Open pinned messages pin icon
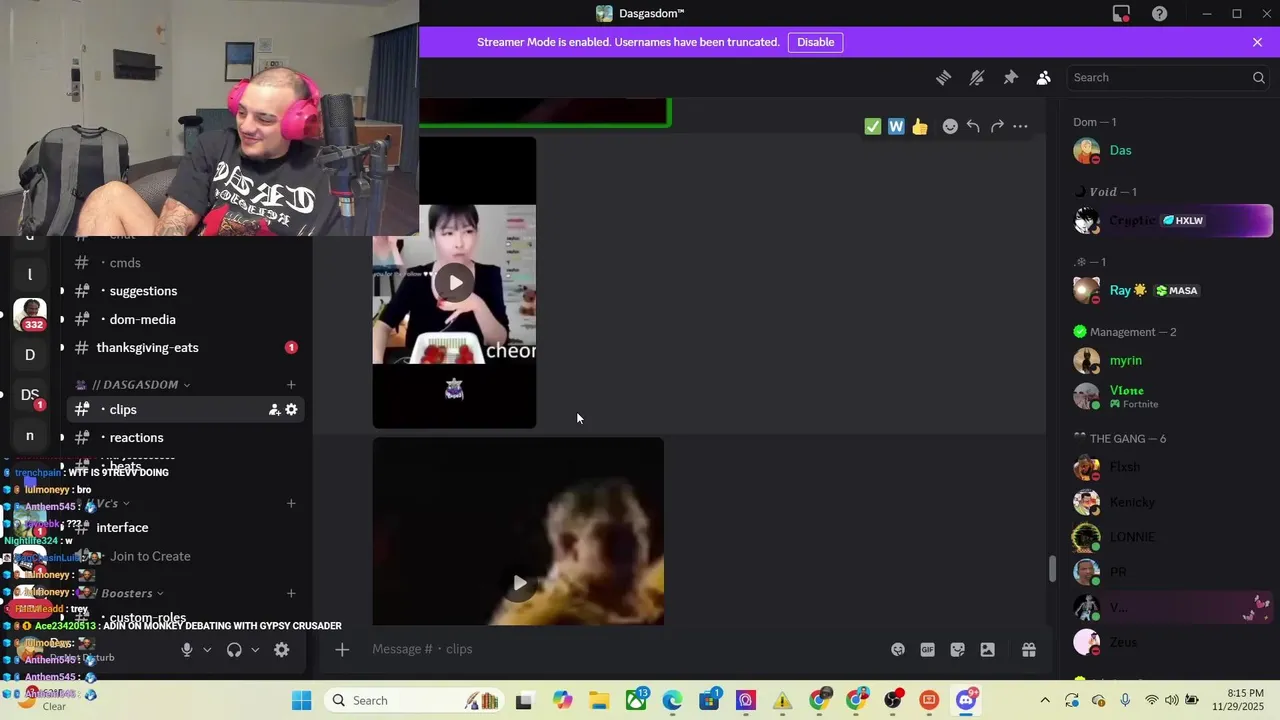The height and width of the screenshot is (720, 1280). (x=1010, y=77)
